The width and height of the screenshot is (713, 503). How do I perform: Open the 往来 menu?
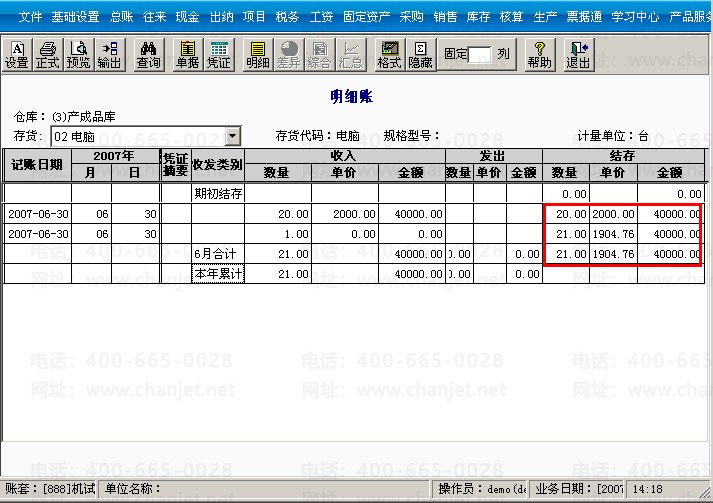coord(155,17)
